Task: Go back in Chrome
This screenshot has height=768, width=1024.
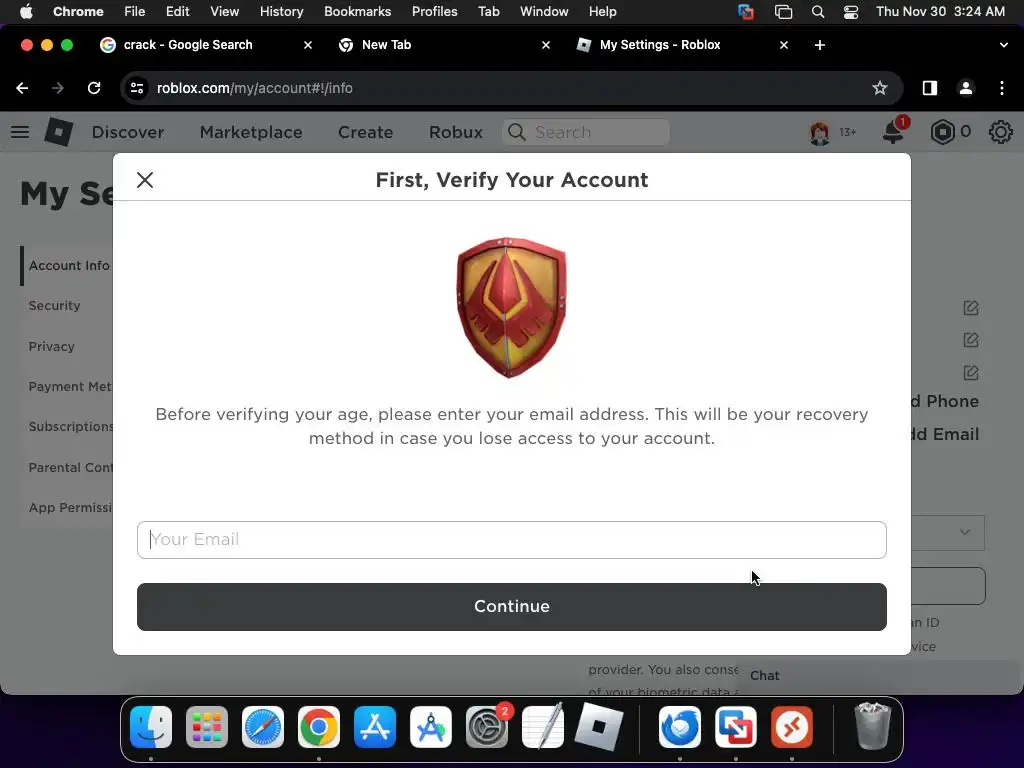Action: (22, 88)
